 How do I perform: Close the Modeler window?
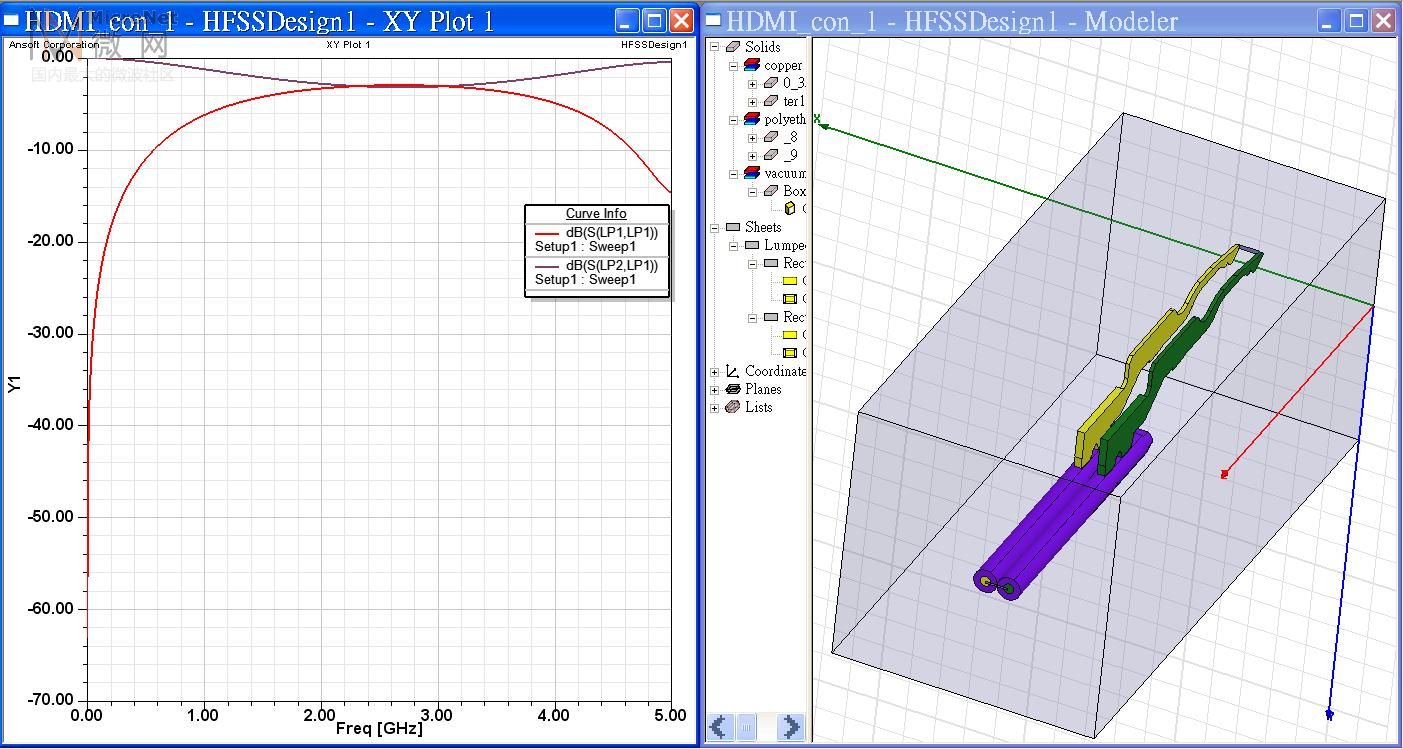[x=1383, y=20]
